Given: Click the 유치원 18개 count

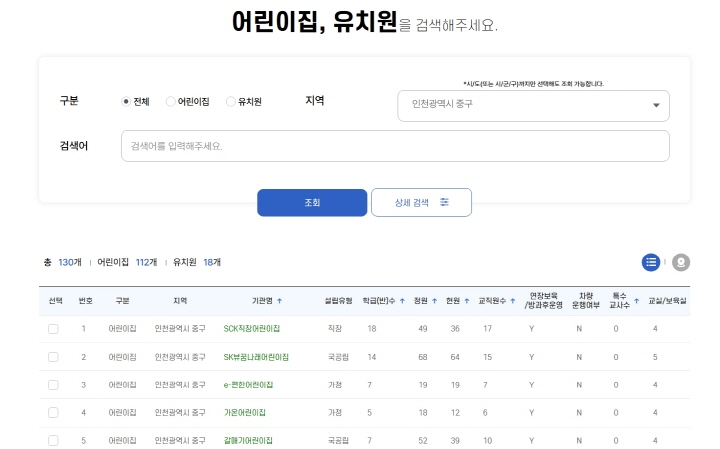Looking at the screenshot, I should pyautogui.click(x=197, y=263).
